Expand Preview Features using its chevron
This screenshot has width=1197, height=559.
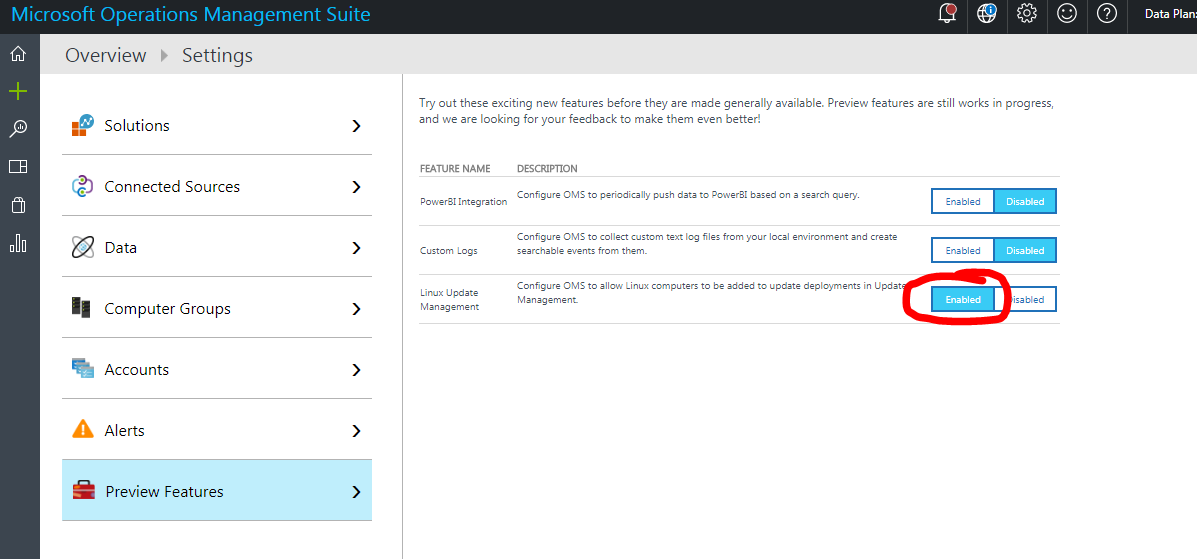tap(356, 492)
